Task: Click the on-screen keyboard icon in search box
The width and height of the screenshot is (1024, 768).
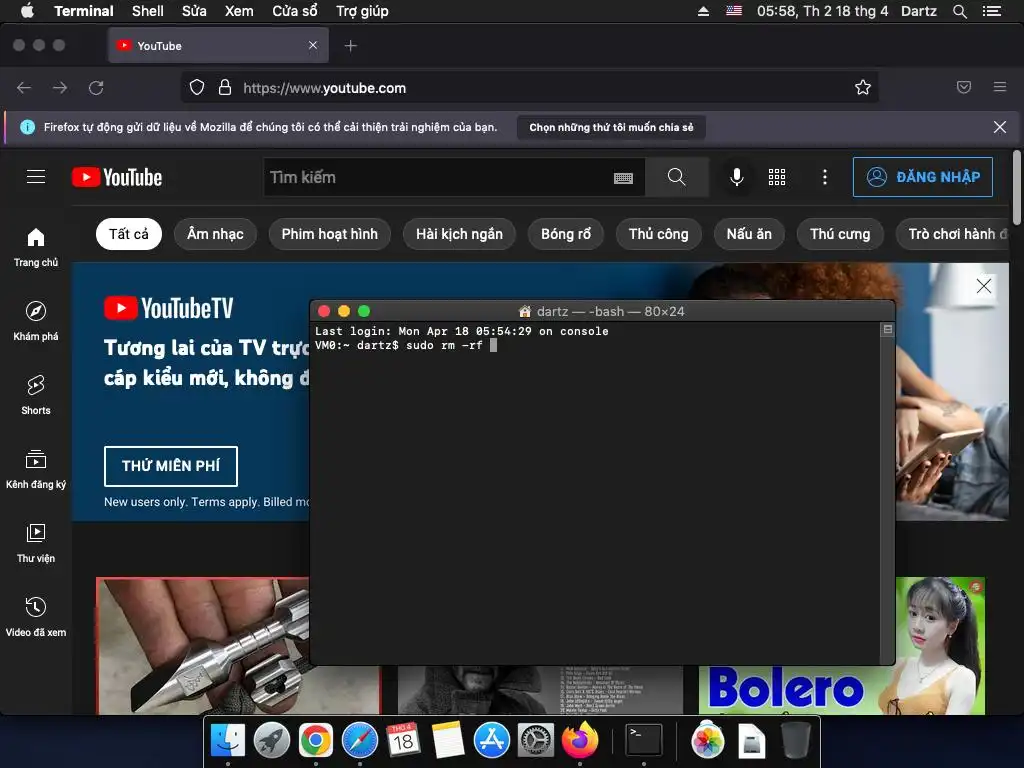Action: (x=623, y=178)
